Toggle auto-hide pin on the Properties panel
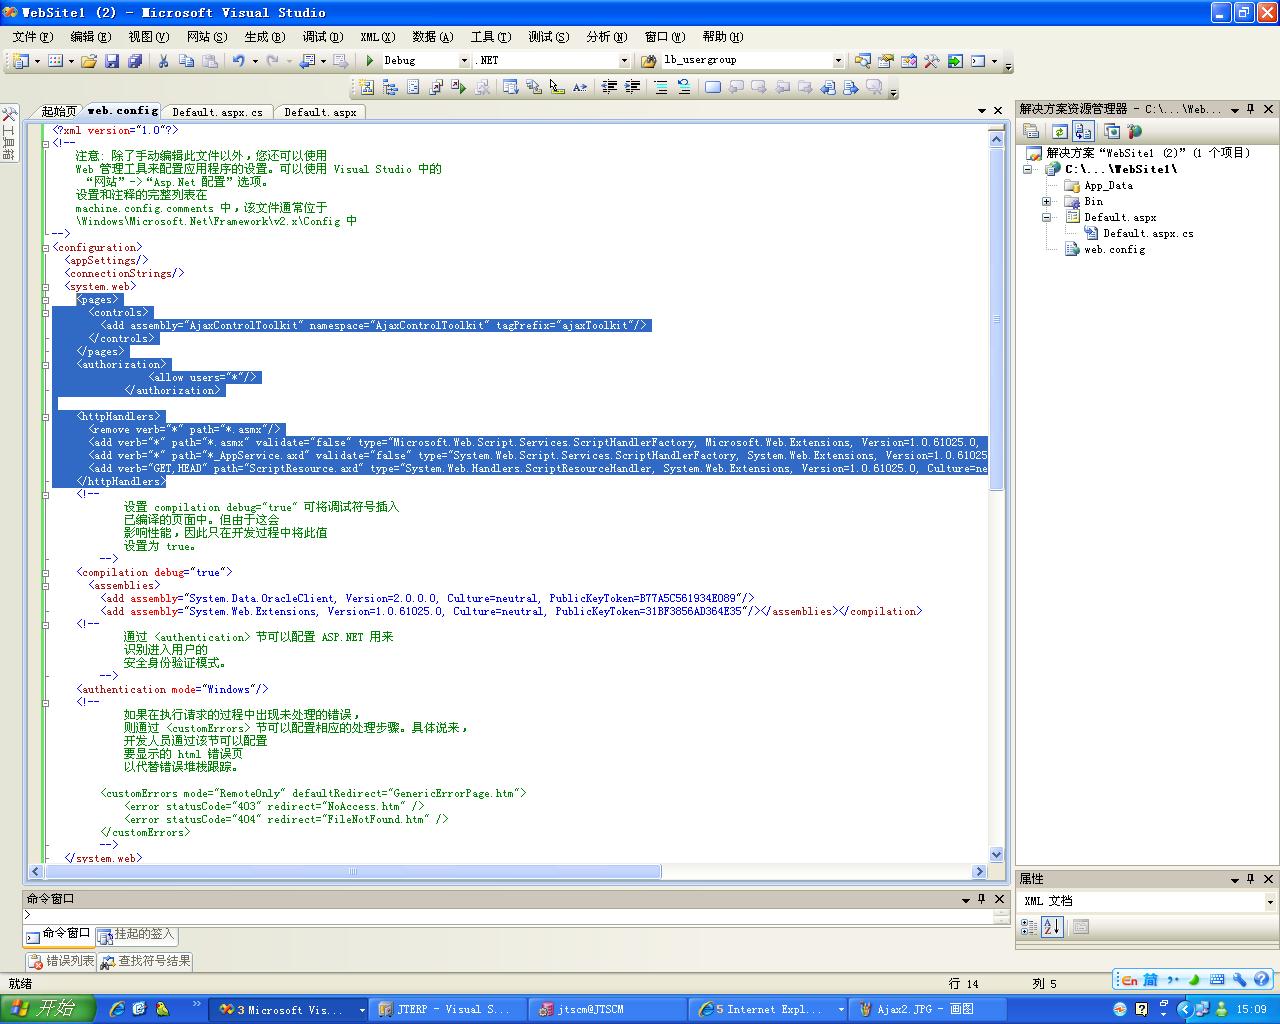Image resolution: width=1280 pixels, height=1024 pixels. (x=1251, y=879)
